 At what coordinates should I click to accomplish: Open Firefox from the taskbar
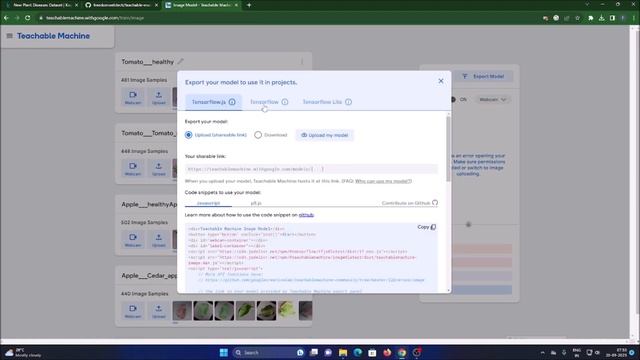coord(387,352)
